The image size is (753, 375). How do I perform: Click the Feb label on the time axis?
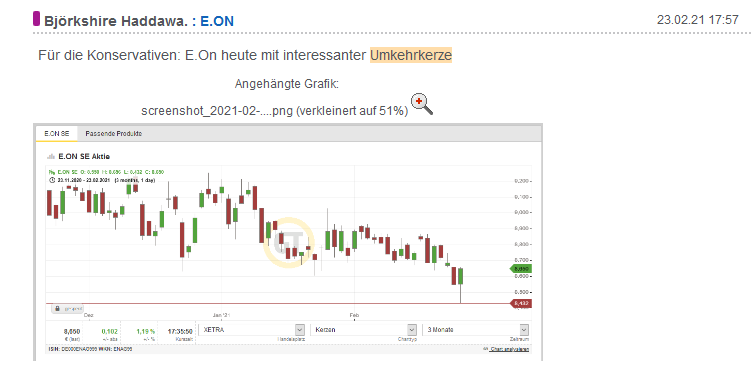(x=354, y=315)
